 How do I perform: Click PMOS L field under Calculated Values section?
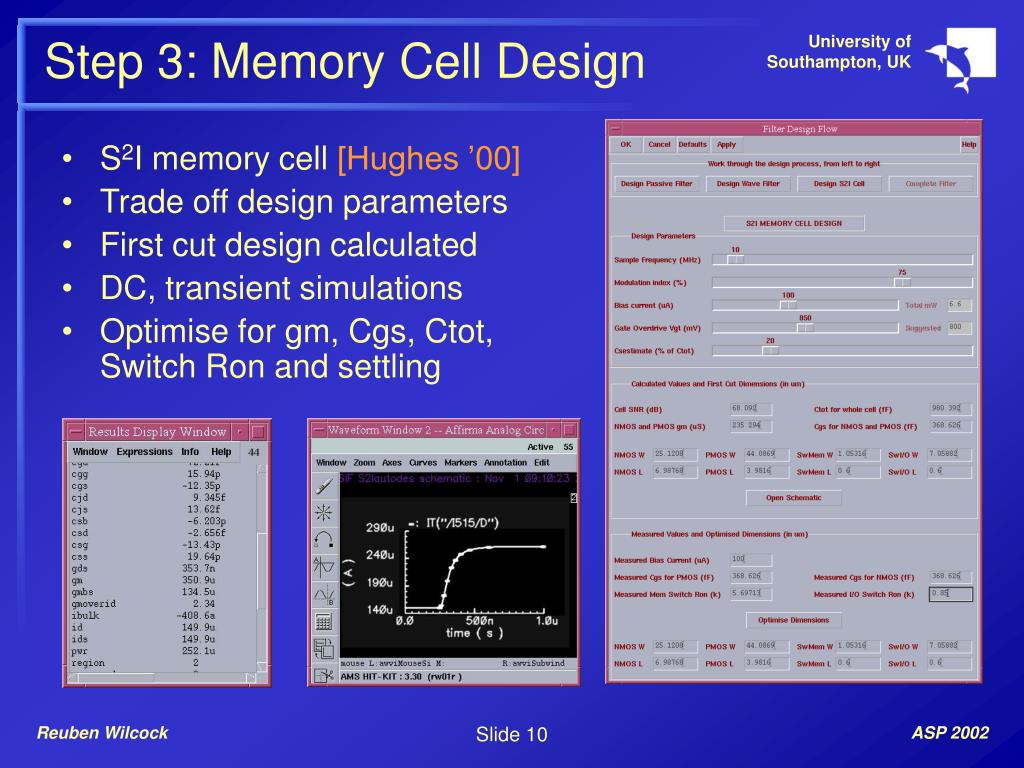[x=767, y=471]
